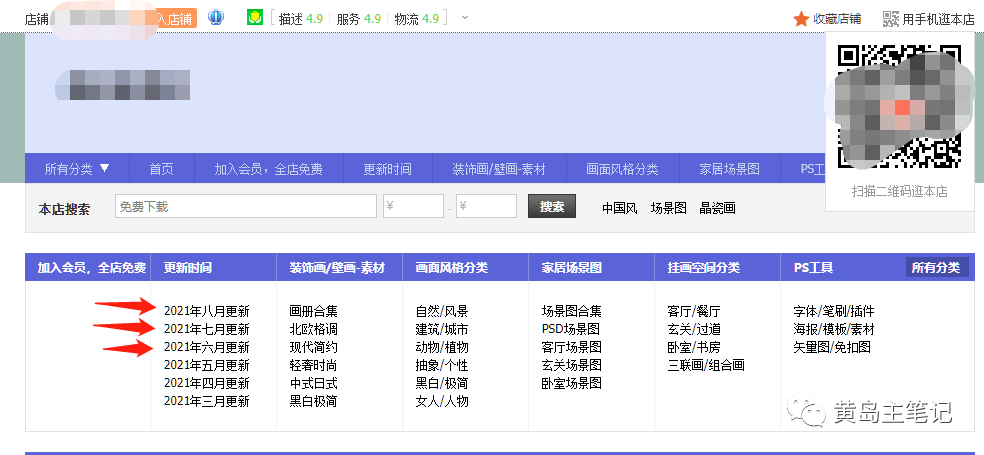Viewport: 984px width, 455px height.
Task: Click the shop search keyword field
Action: (x=245, y=207)
